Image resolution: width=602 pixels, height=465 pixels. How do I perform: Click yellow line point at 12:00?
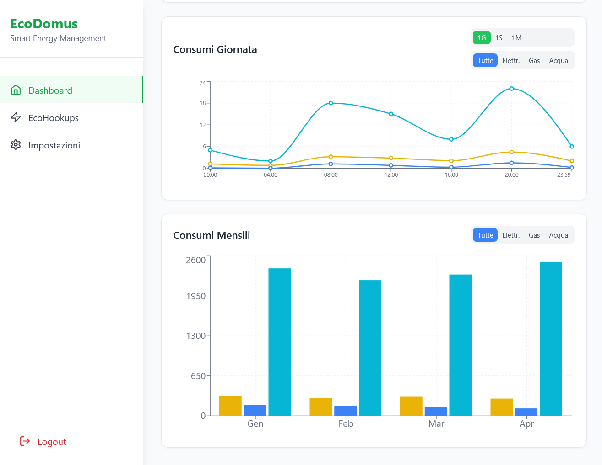click(391, 158)
